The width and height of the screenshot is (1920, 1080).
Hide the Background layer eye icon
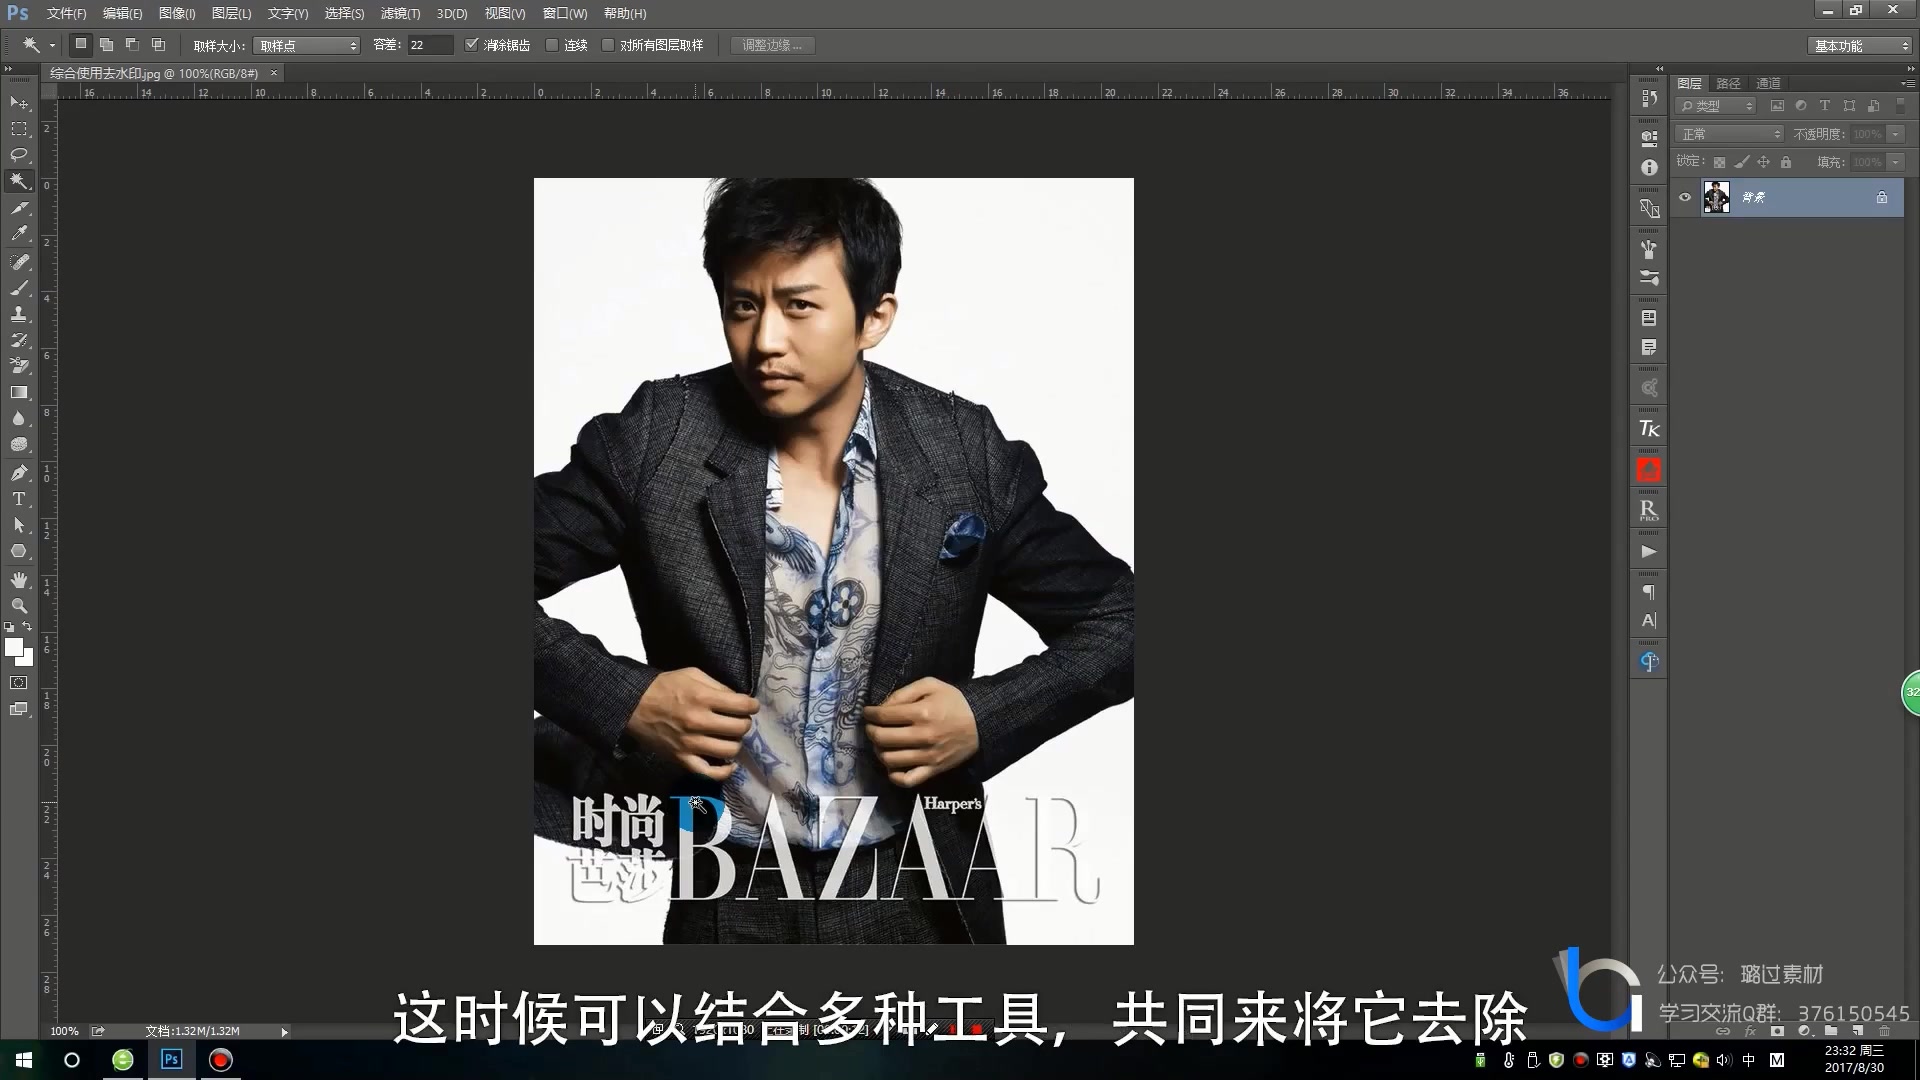(1685, 197)
